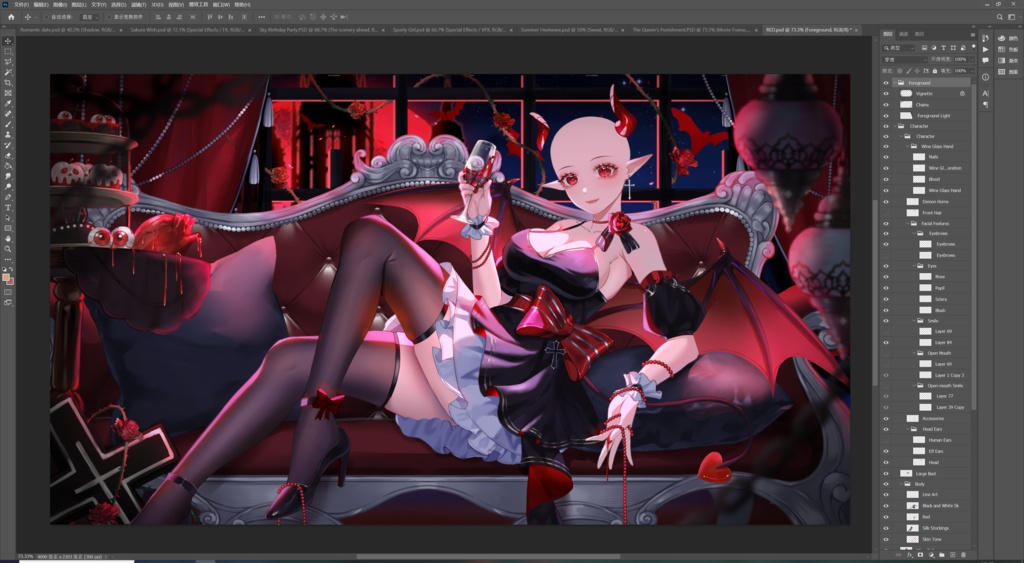
Task: Collapse the Smile group
Action: pyautogui.click(x=914, y=321)
